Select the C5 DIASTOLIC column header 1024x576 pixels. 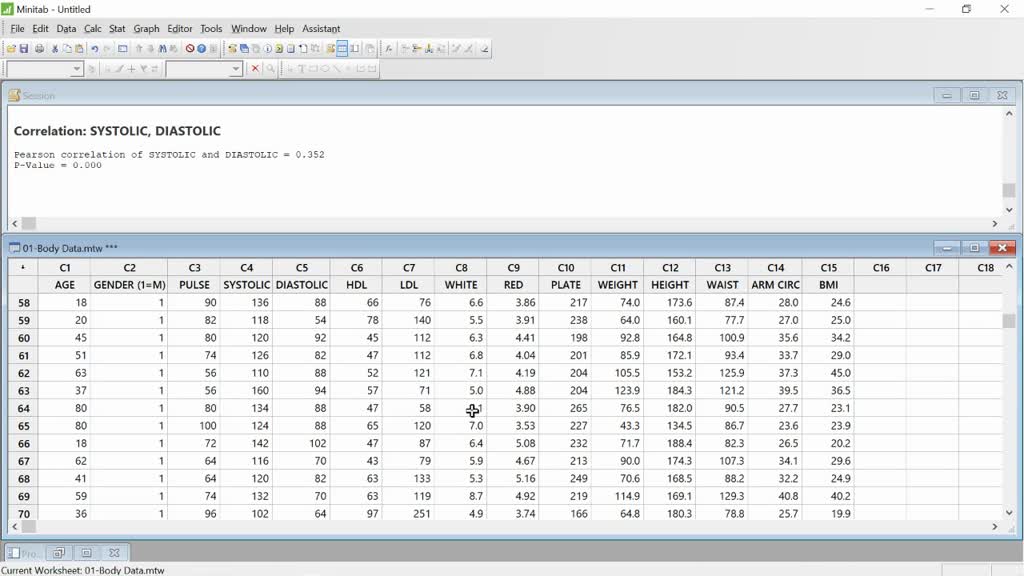coord(302,268)
